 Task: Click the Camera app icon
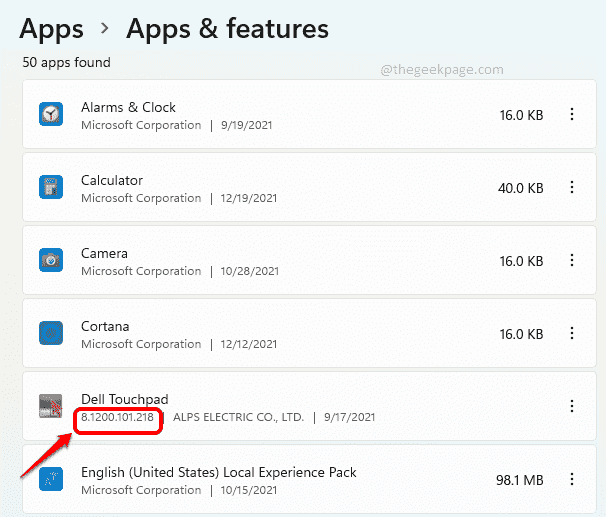pyautogui.click(x=51, y=261)
